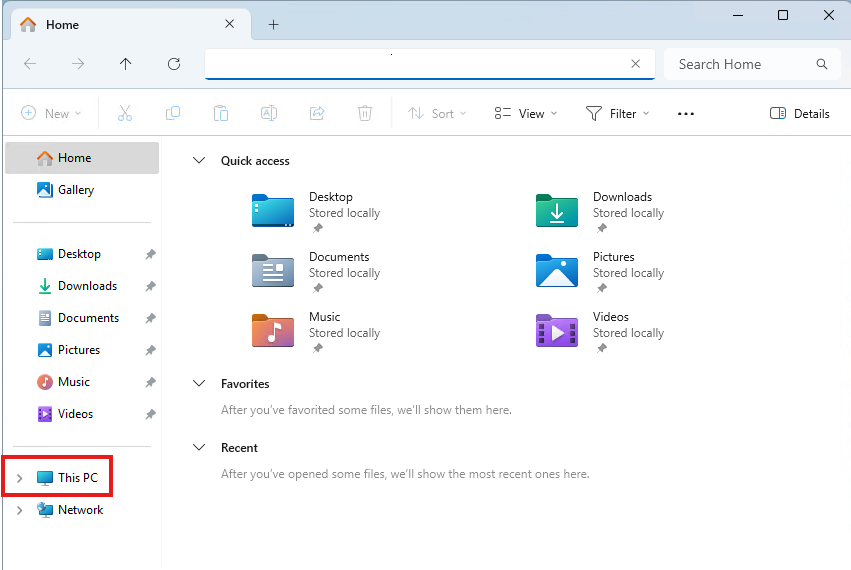
Task: Click the pin icon beside sidebar Pictures
Action: pyautogui.click(x=150, y=350)
